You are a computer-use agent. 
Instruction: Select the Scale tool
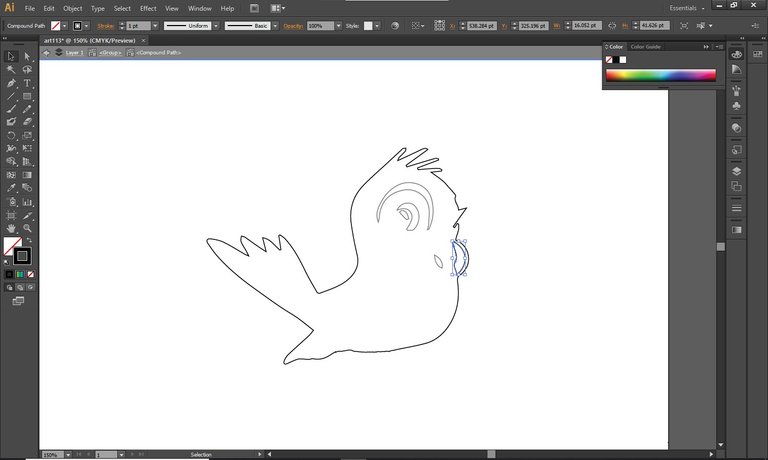coord(27,135)
